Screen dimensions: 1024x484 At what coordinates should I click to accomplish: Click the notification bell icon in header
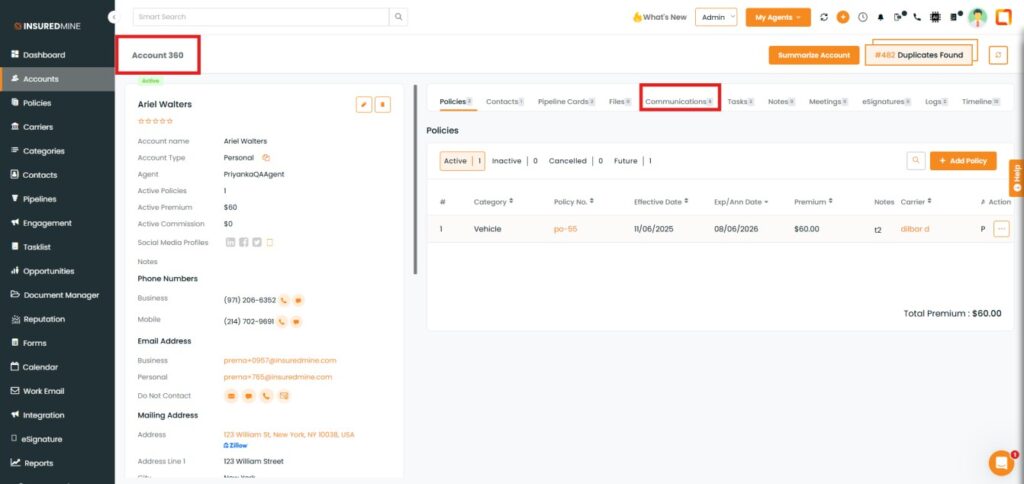click(881, 17)
